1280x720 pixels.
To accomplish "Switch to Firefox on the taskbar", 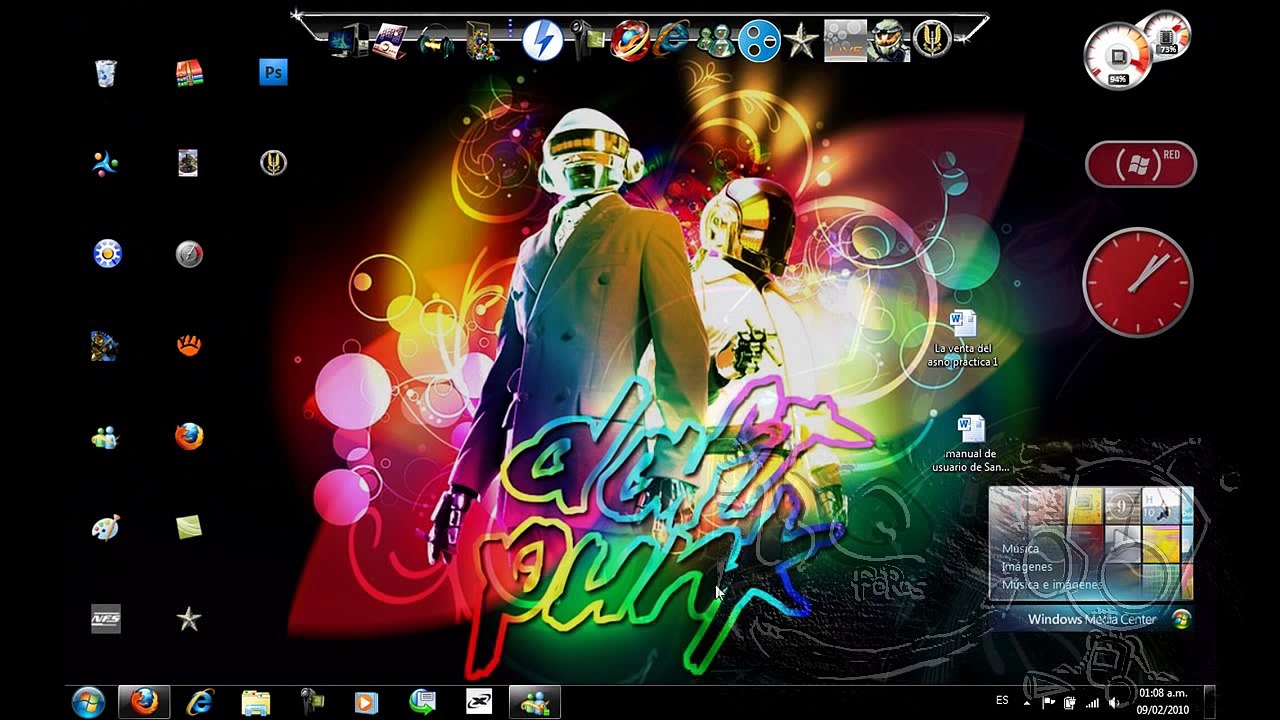I will point(144,702).
